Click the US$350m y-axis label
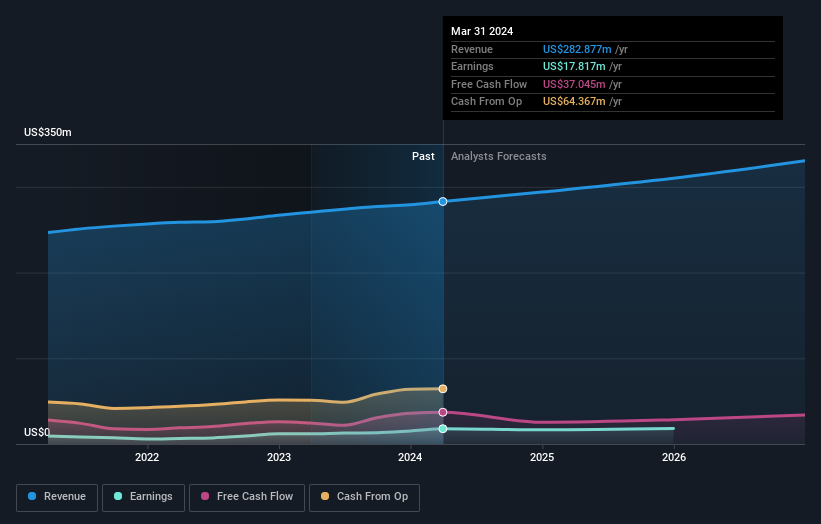 pyautogui.click(x=48, y=132)
